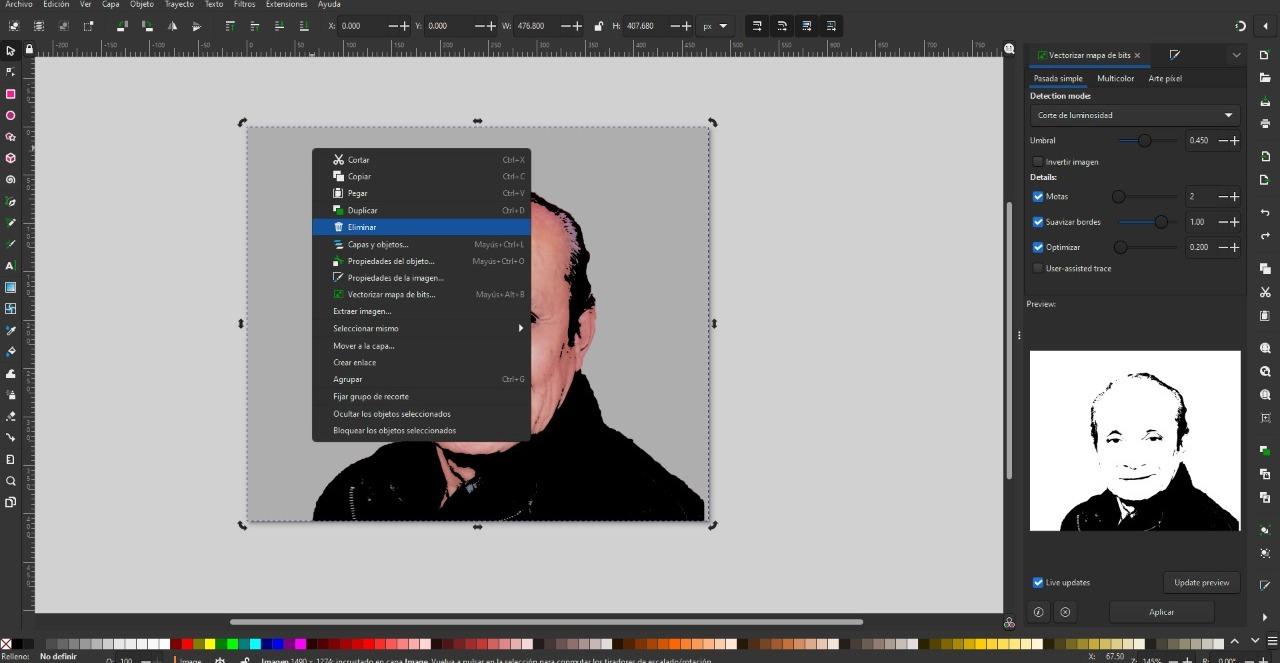The height and width of the screenshot is (663, 1280).
Task: Click Propiedades de la imagen entry
Action: pyautogui.click(x=421, y=278)
